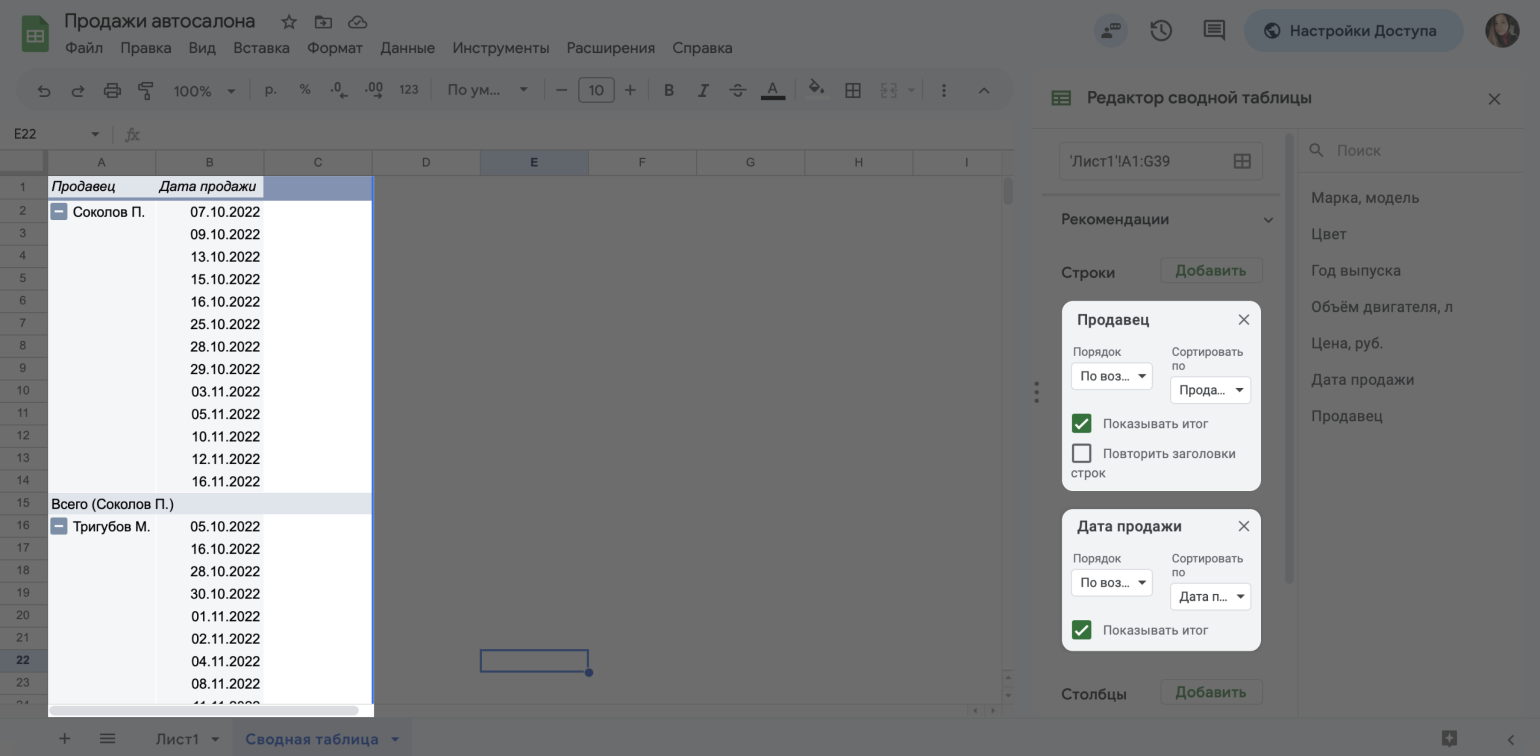Open the text color picker
The height and width of the screenshot is (756, 1540).
point(772,91)
